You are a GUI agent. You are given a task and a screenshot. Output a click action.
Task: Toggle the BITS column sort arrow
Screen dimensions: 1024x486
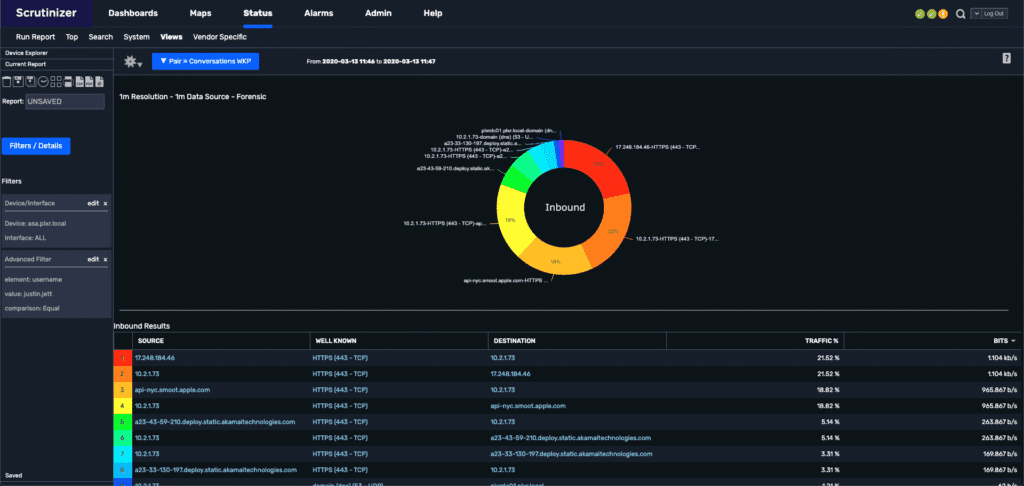[1013, 341]
